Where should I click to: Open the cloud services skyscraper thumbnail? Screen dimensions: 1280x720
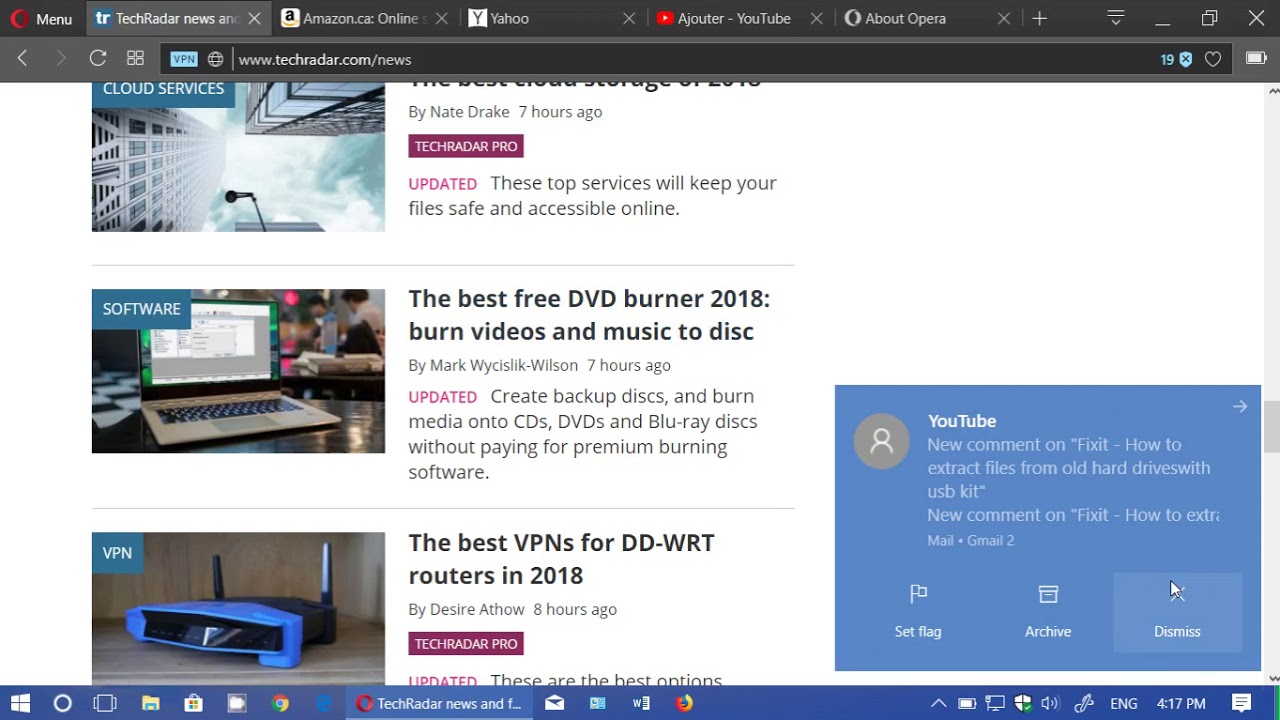pyautogui.click(x=238, y=157)
